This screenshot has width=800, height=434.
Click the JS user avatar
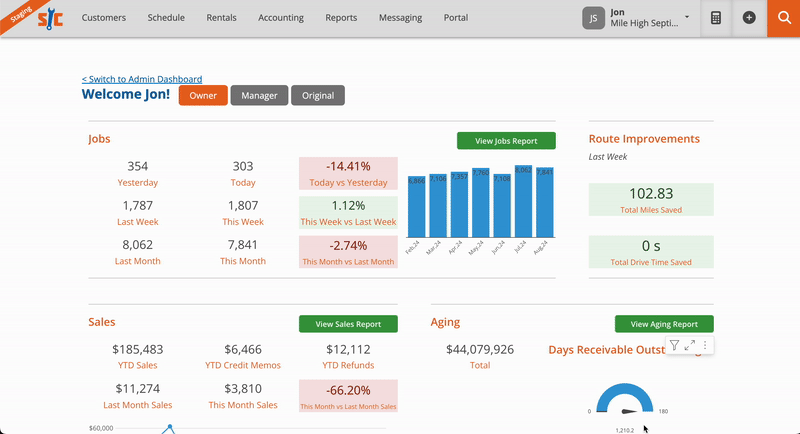point(593,18)
